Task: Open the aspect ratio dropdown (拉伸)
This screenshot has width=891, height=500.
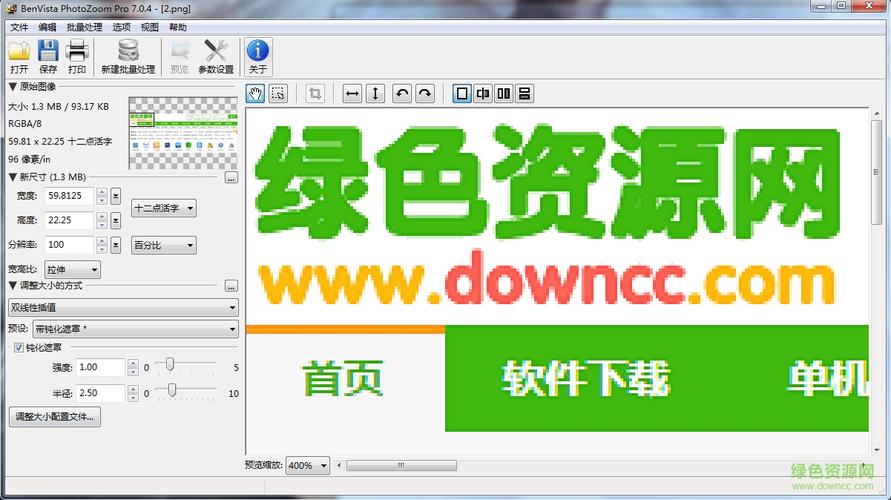Action: 73,269
